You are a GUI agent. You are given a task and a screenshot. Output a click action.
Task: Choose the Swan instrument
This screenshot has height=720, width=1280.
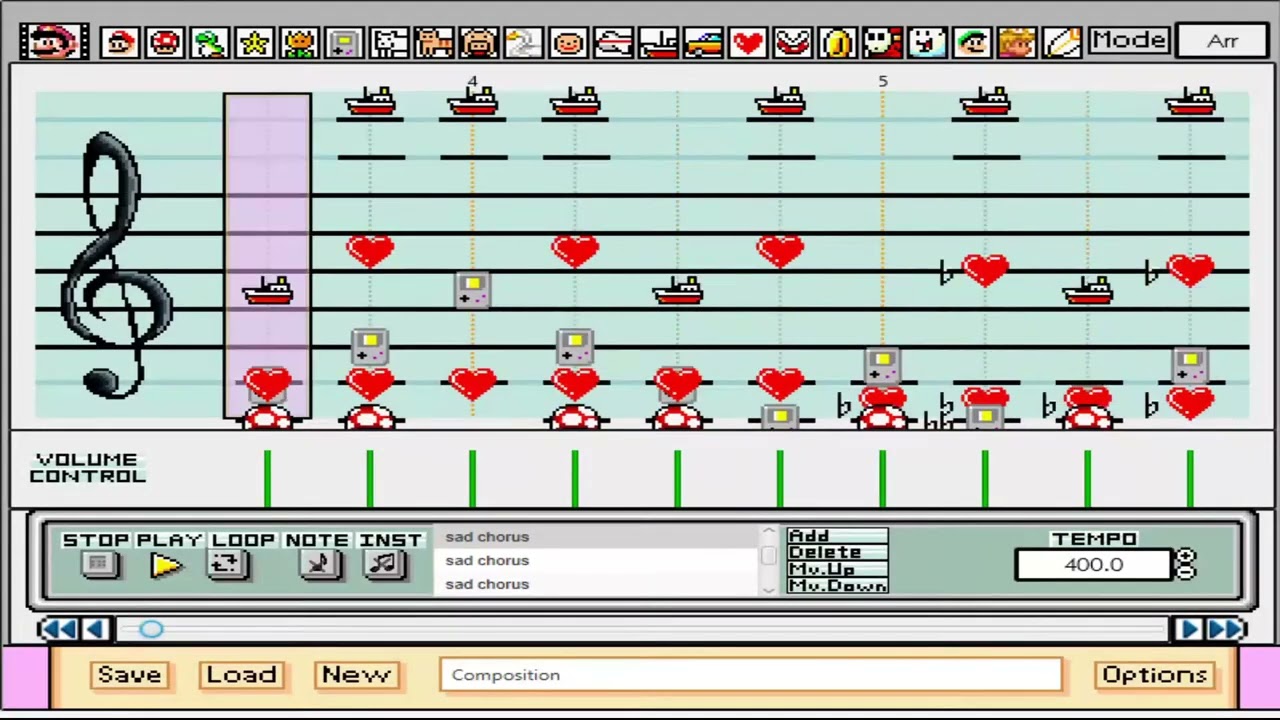[523, 42]
